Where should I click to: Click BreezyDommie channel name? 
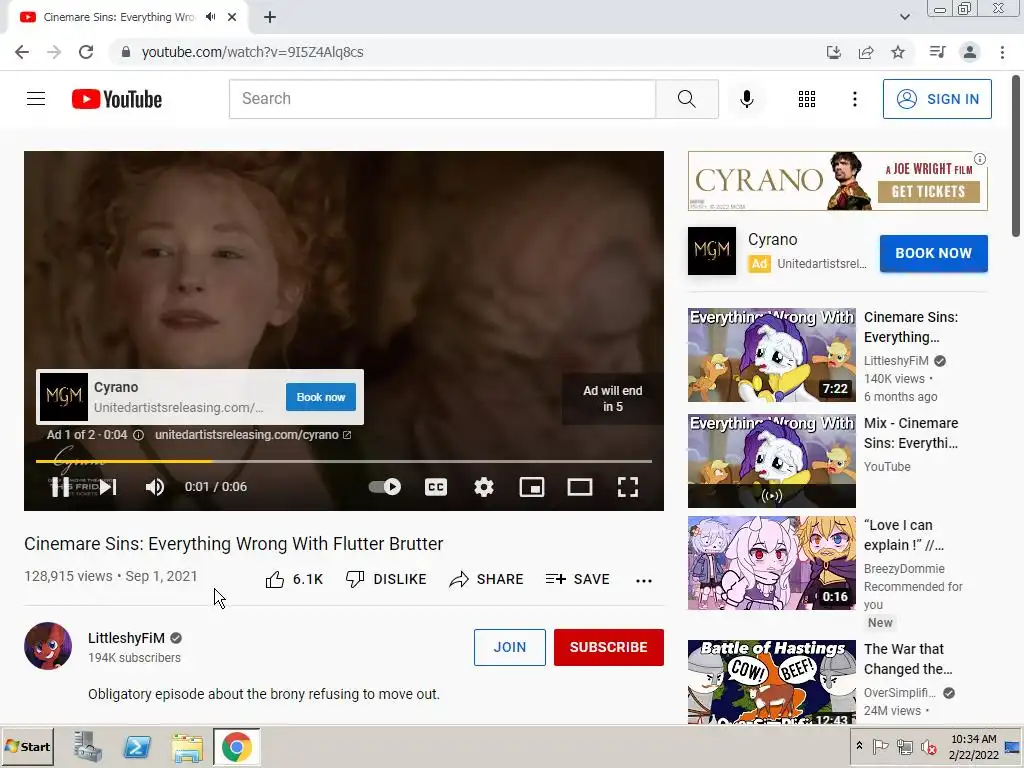[904, 569]
